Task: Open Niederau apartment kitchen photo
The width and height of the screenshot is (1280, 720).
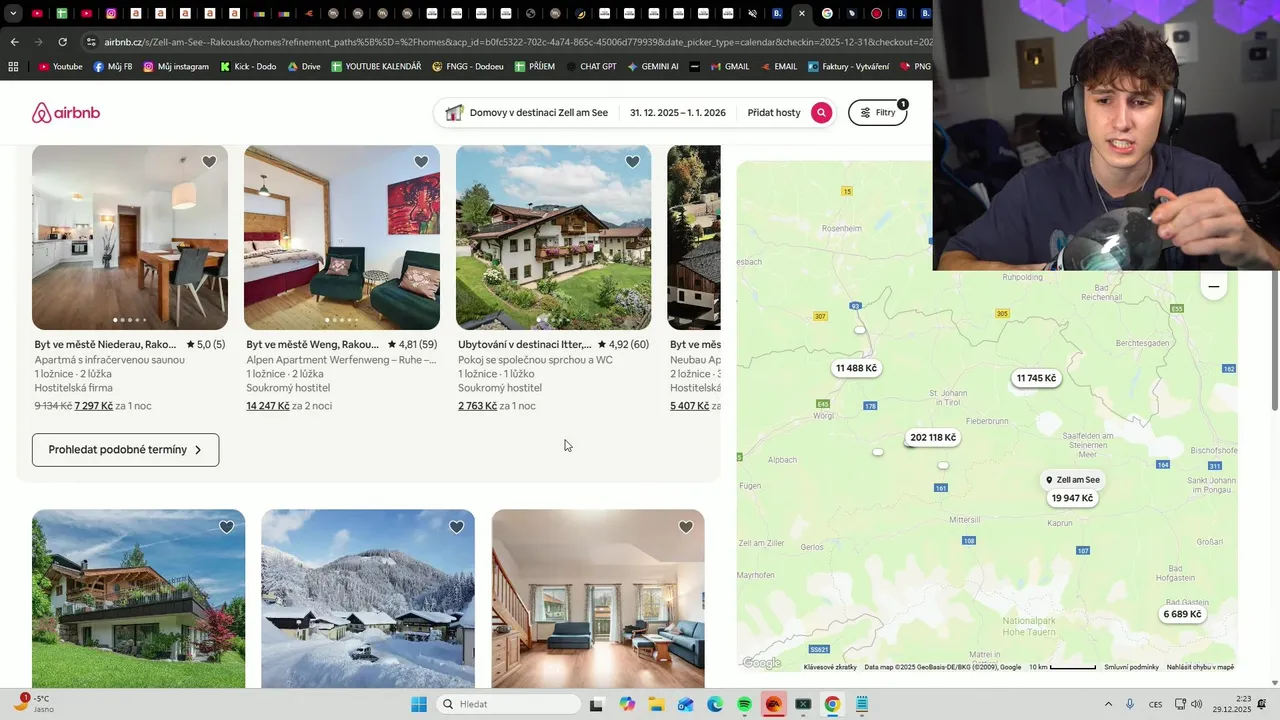Action: (x=130, y=238)
